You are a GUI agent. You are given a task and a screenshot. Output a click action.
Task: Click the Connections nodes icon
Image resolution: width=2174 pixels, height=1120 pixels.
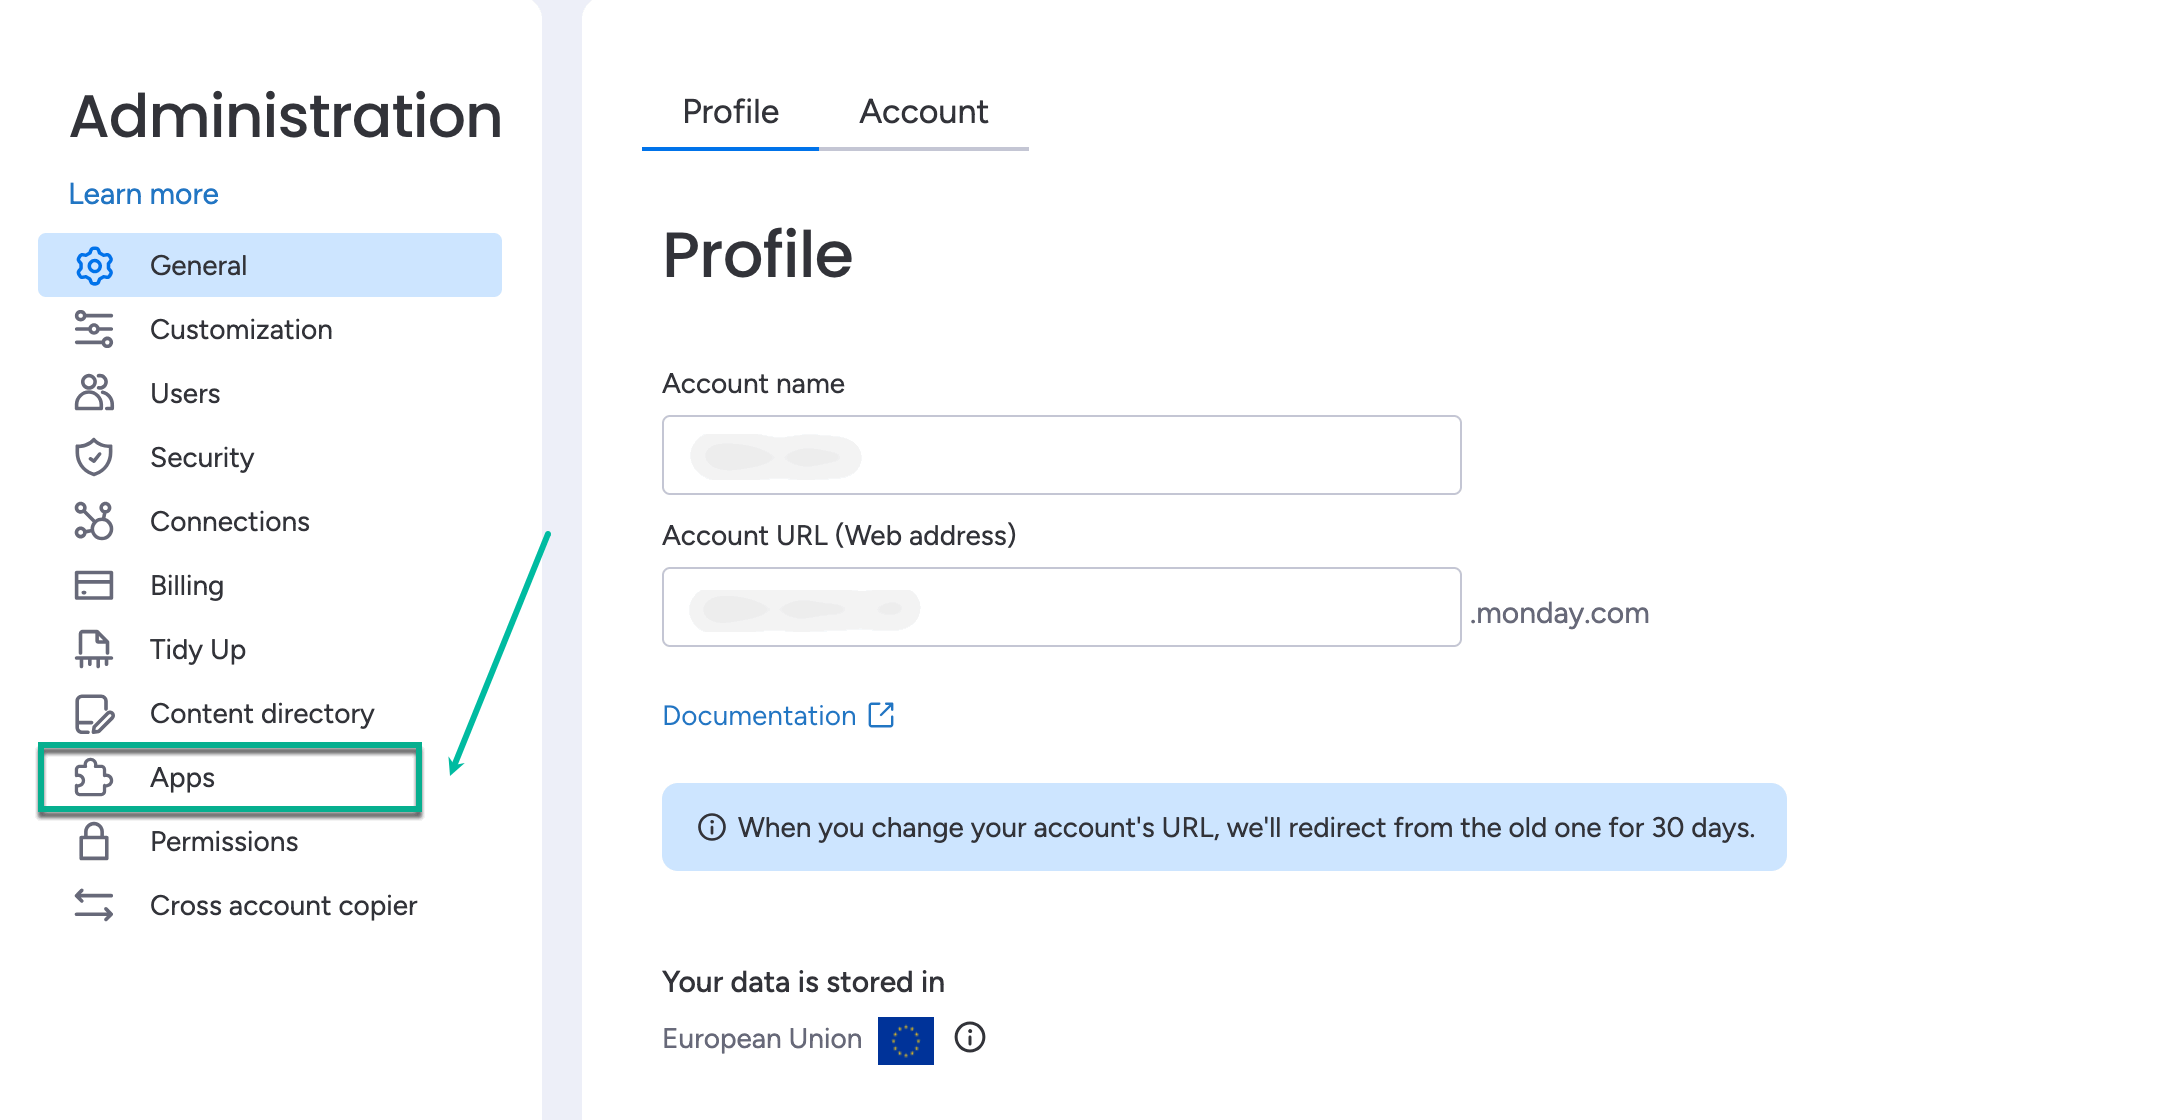point(94,521)
